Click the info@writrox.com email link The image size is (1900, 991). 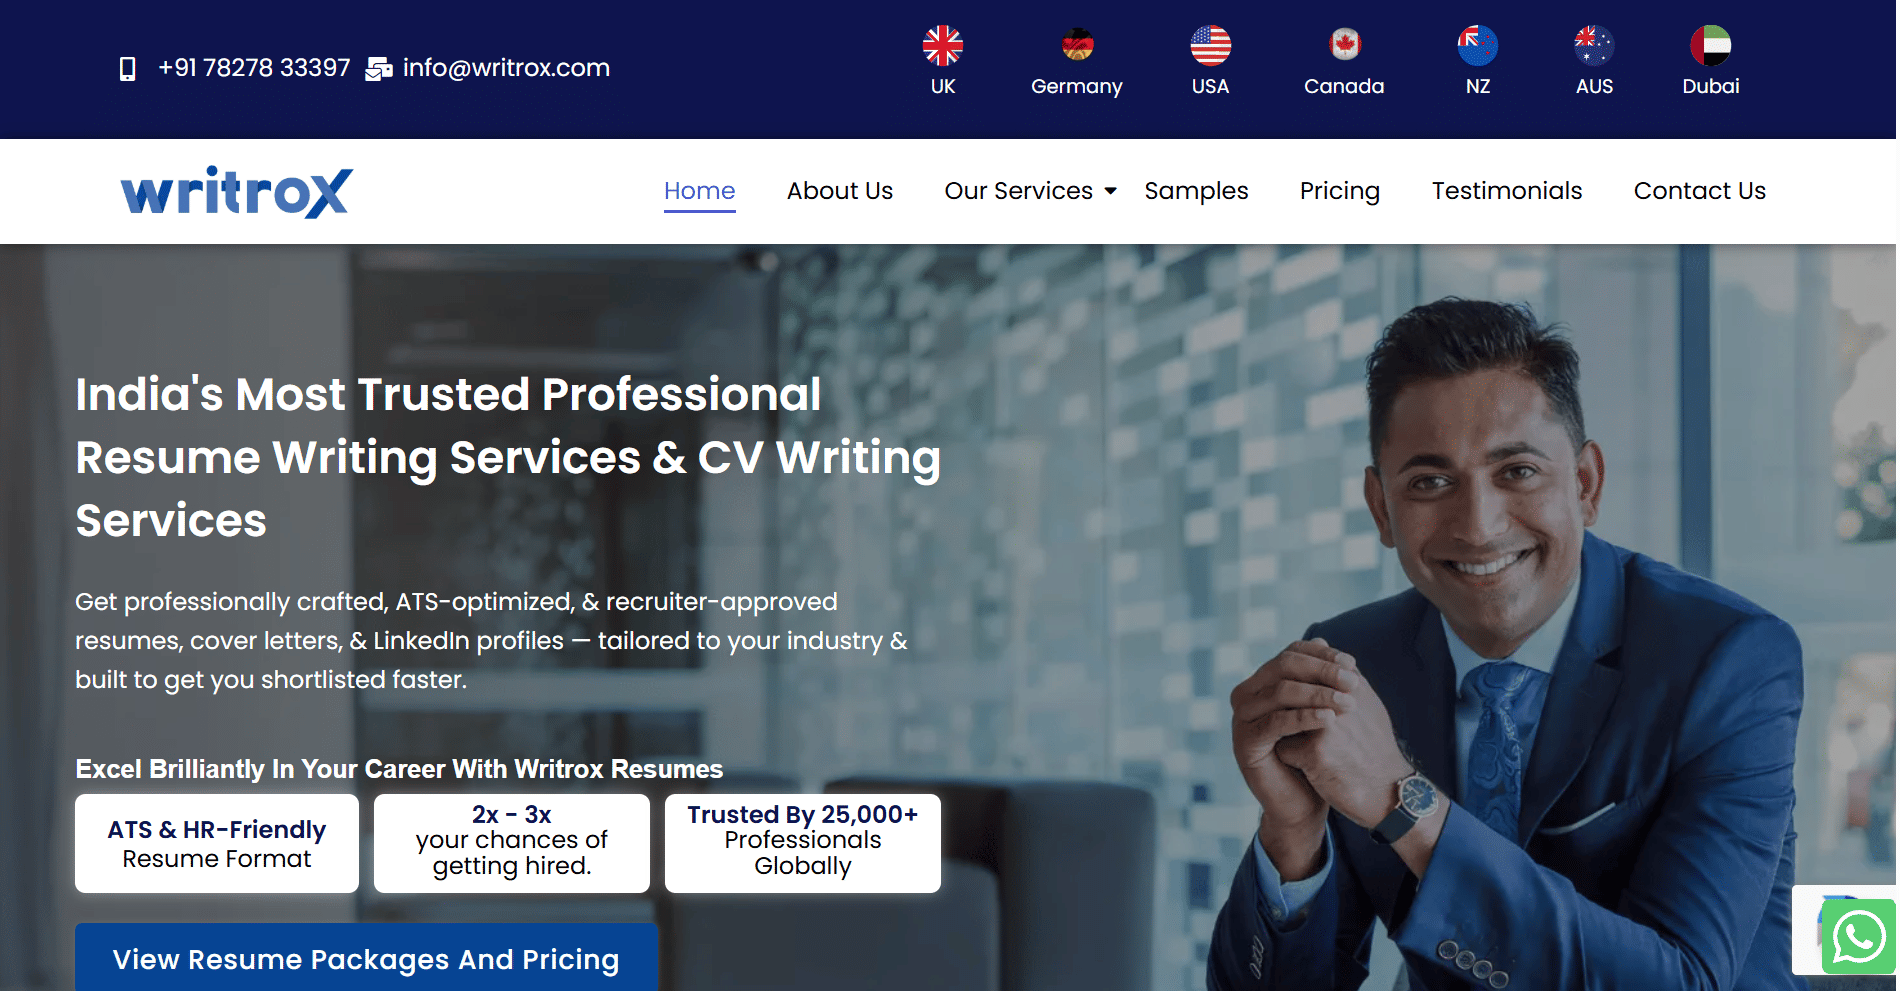506,68
